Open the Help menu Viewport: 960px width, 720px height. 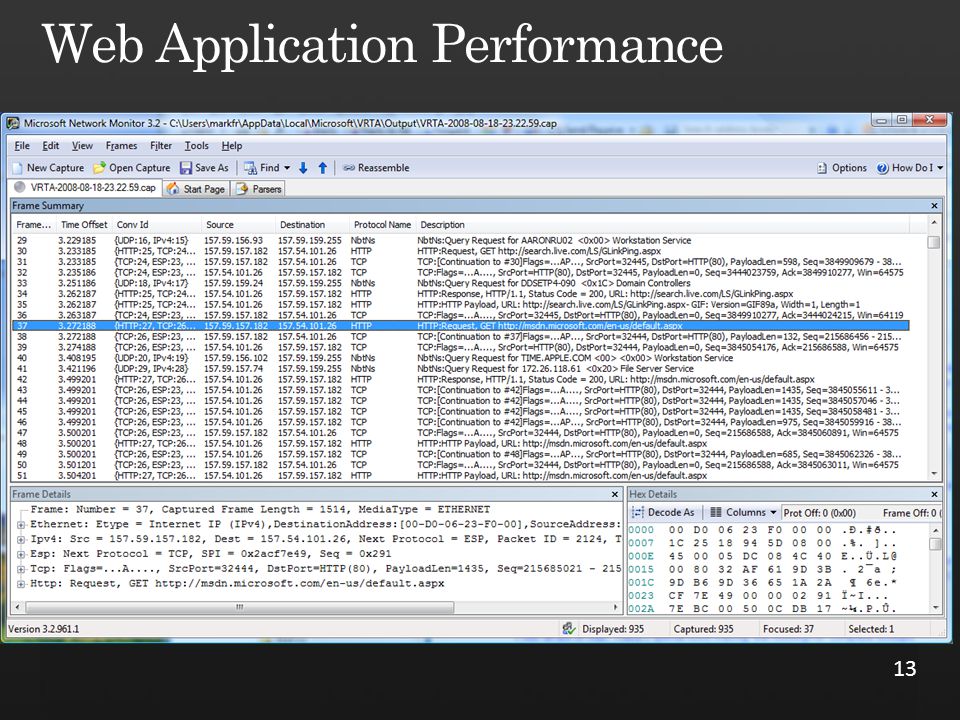(232, 146)
